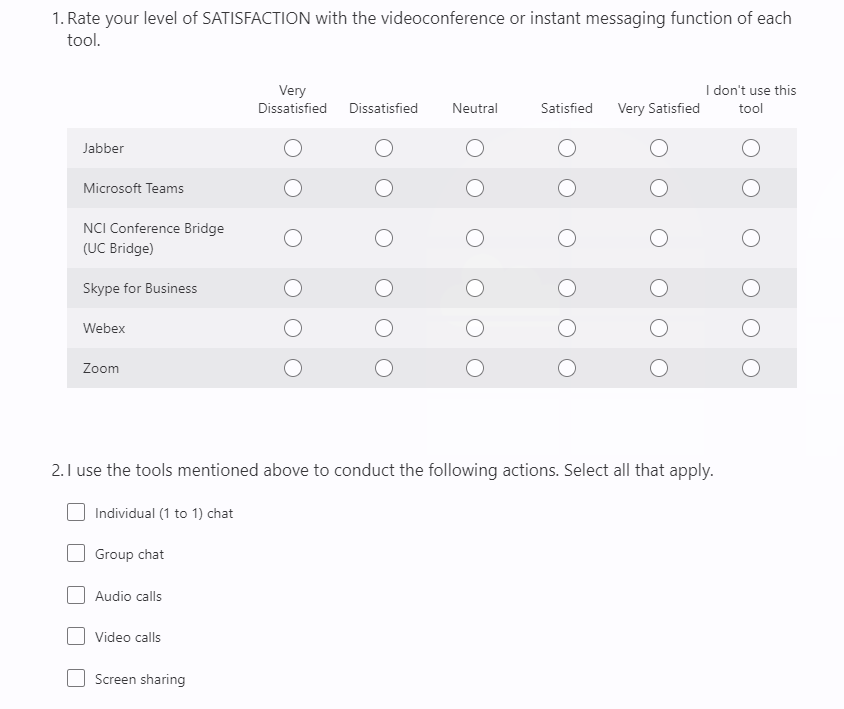Screen dimensions: 844x709
Task: Enable the Audio calls checkbox
Action: (76, 595)
